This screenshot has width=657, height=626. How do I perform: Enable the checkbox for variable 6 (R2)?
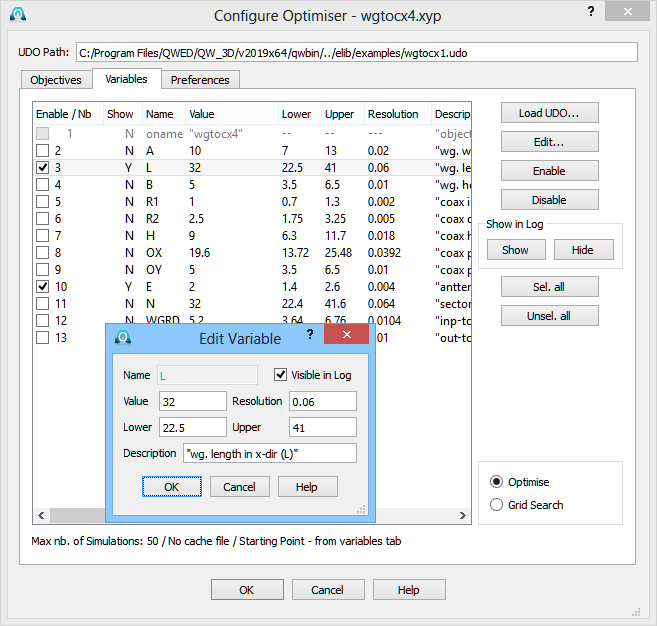pos(42,218)
